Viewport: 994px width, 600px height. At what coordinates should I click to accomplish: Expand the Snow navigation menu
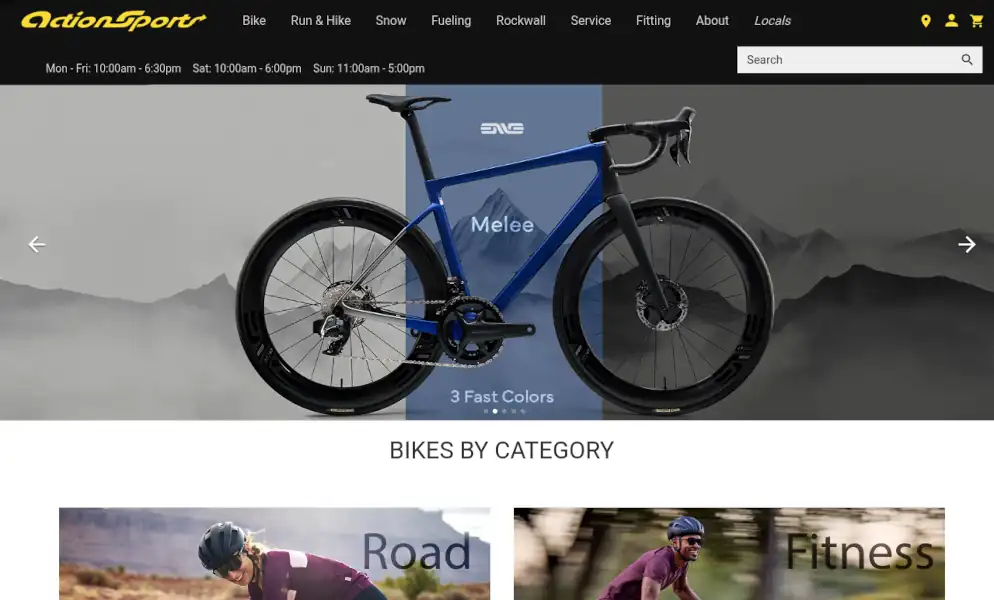click(390, 21)
